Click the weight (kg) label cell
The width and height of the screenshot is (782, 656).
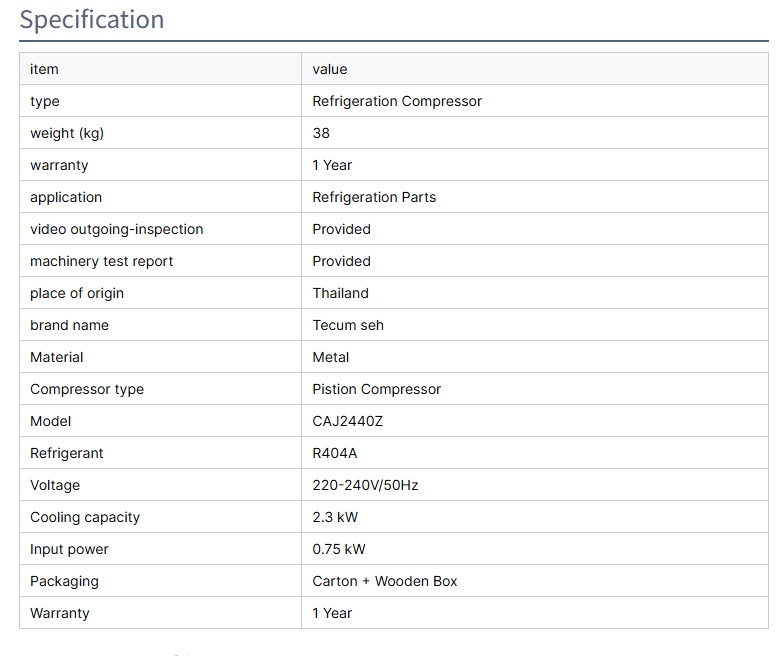tap(67, 133)
